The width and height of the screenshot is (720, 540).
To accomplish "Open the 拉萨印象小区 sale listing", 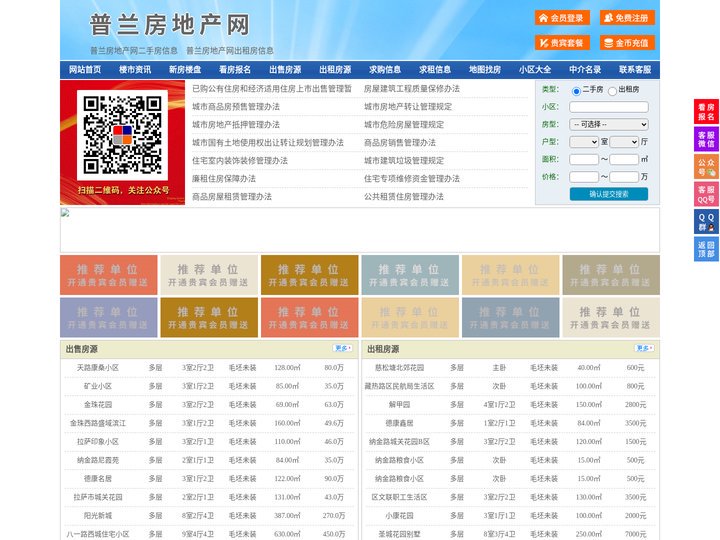I will tap(98, 442).
